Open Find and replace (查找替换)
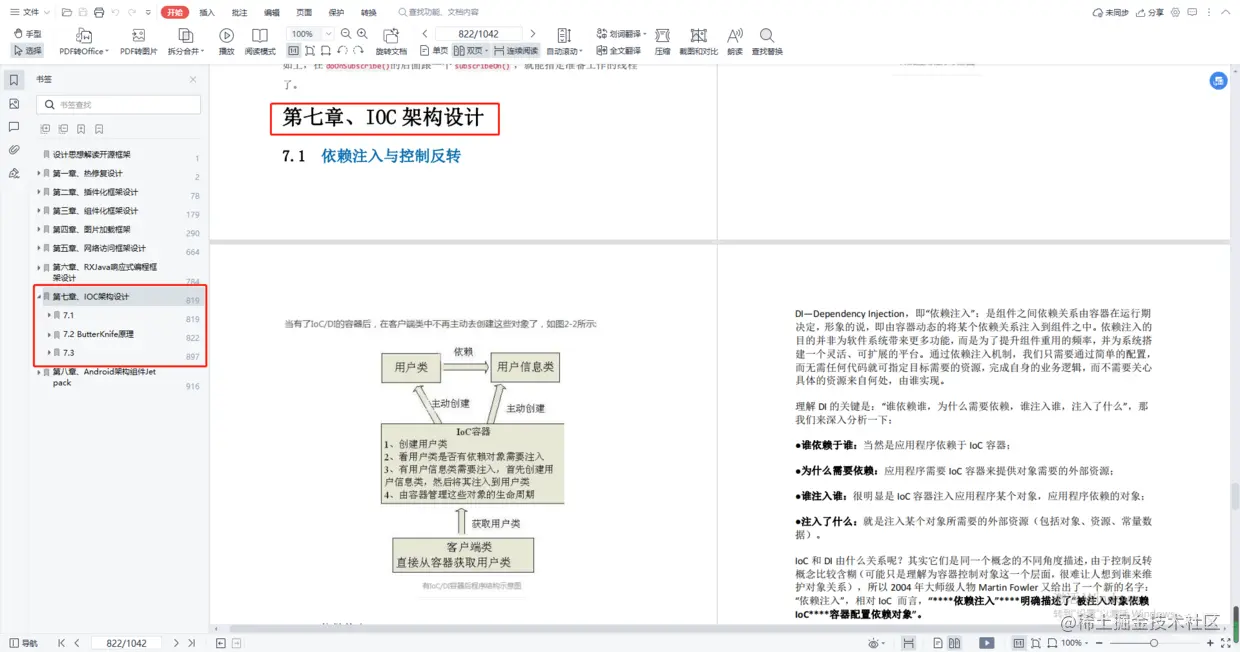 [x=767, y=42]
